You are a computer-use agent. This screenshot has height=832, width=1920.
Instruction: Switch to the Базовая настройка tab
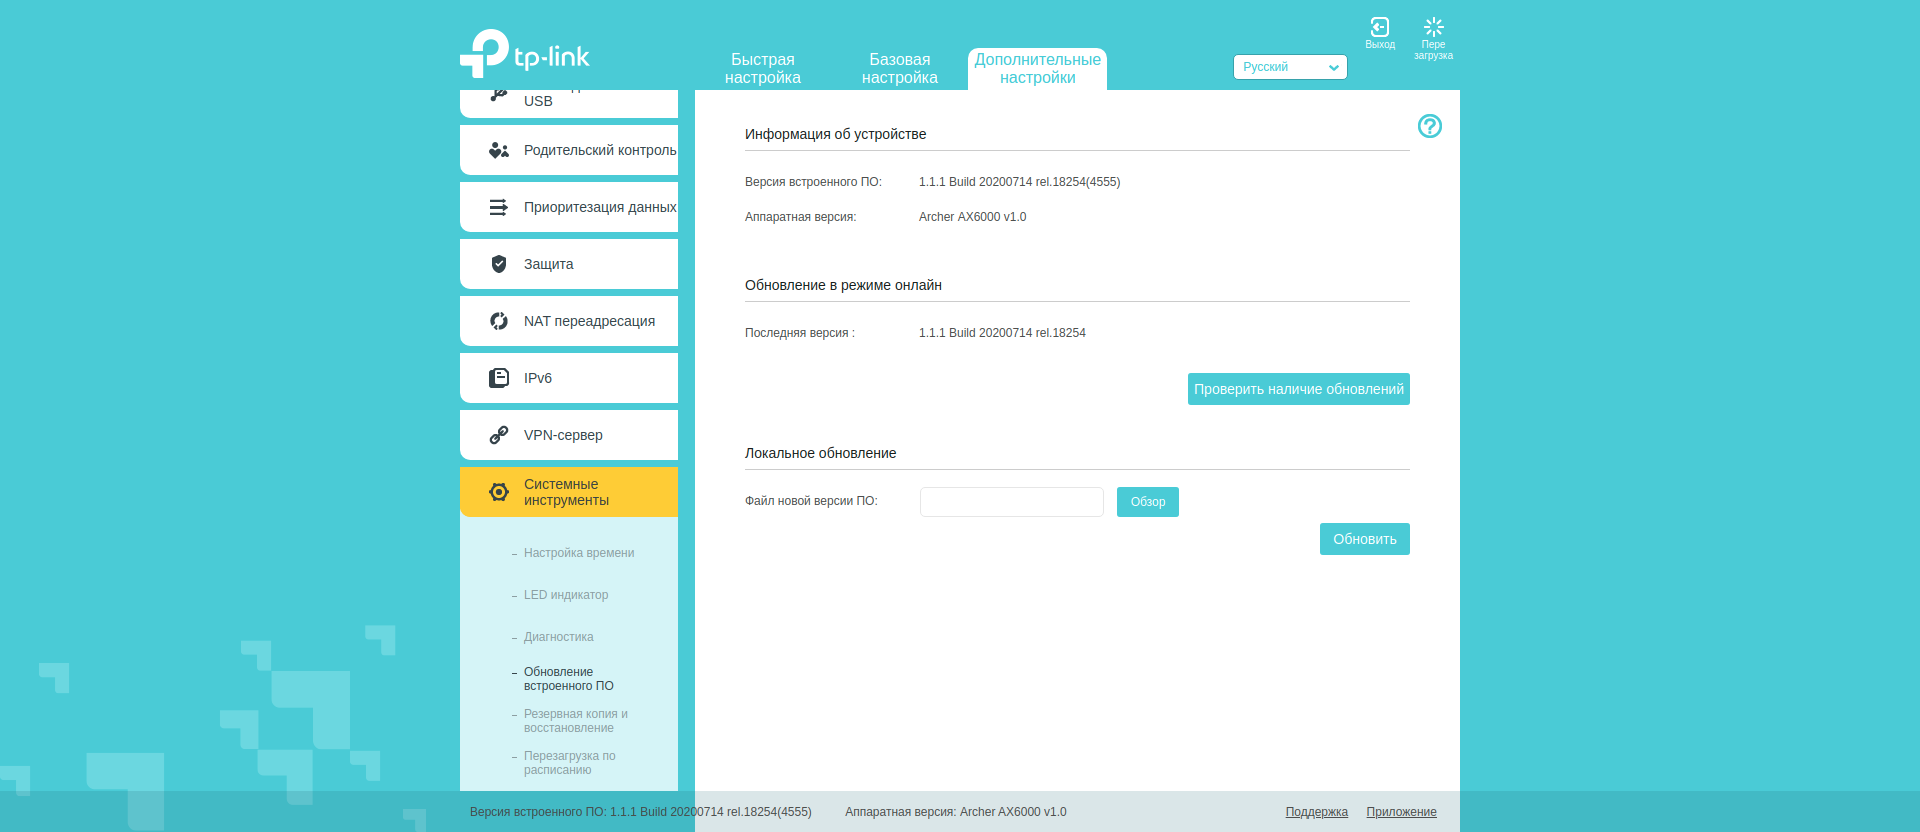899,68
